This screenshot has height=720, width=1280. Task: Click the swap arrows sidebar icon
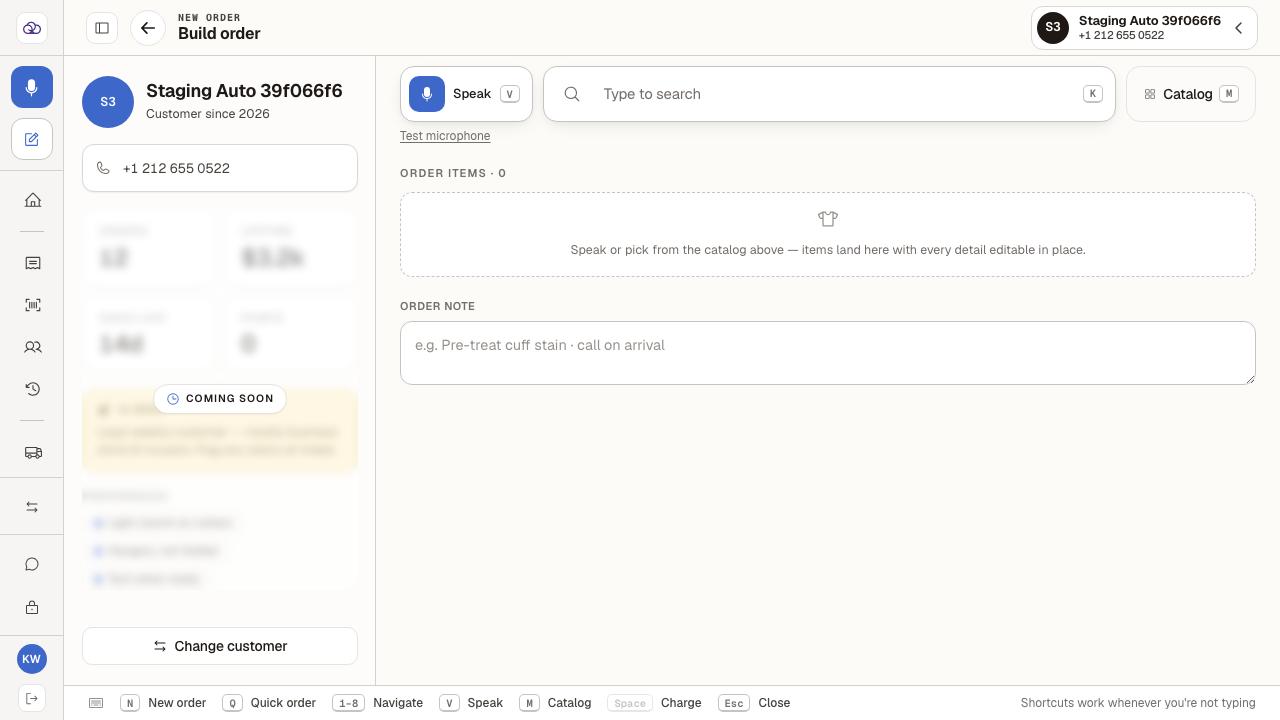tap(32, 507)
